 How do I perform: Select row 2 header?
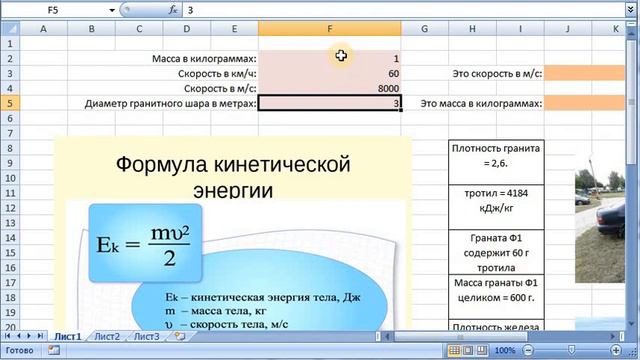click(10, 58)
